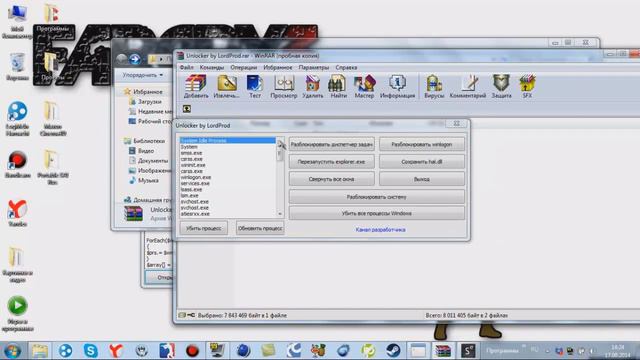This screenshot has width=640, height=360.
Task: Launch the Мастер (Wizard) icon
Action: [364, 86]
